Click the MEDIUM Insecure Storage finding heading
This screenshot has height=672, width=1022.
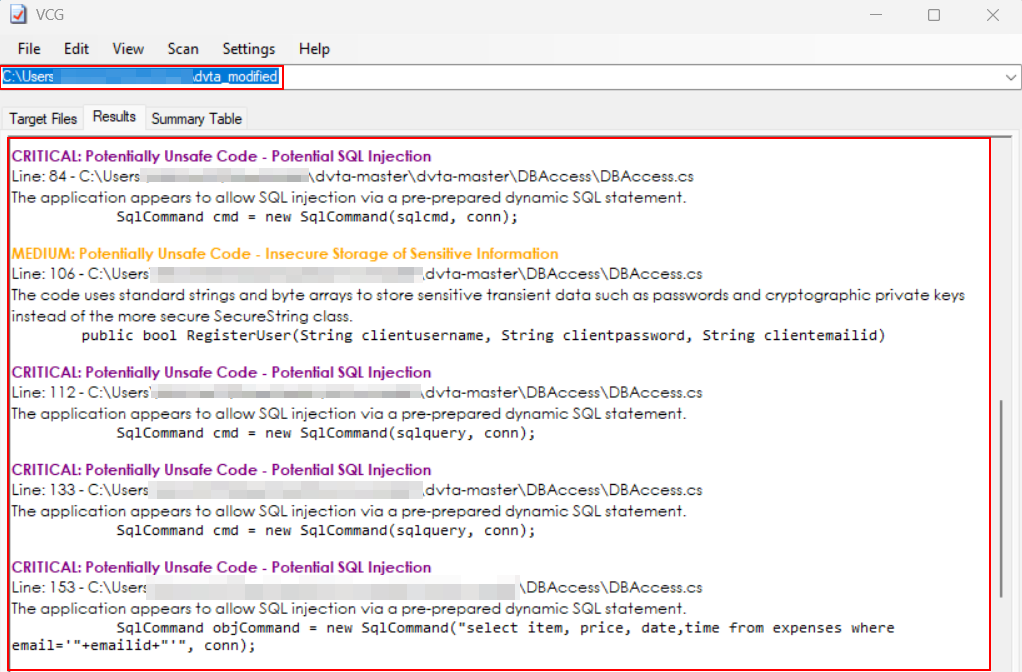pos(285,254)
